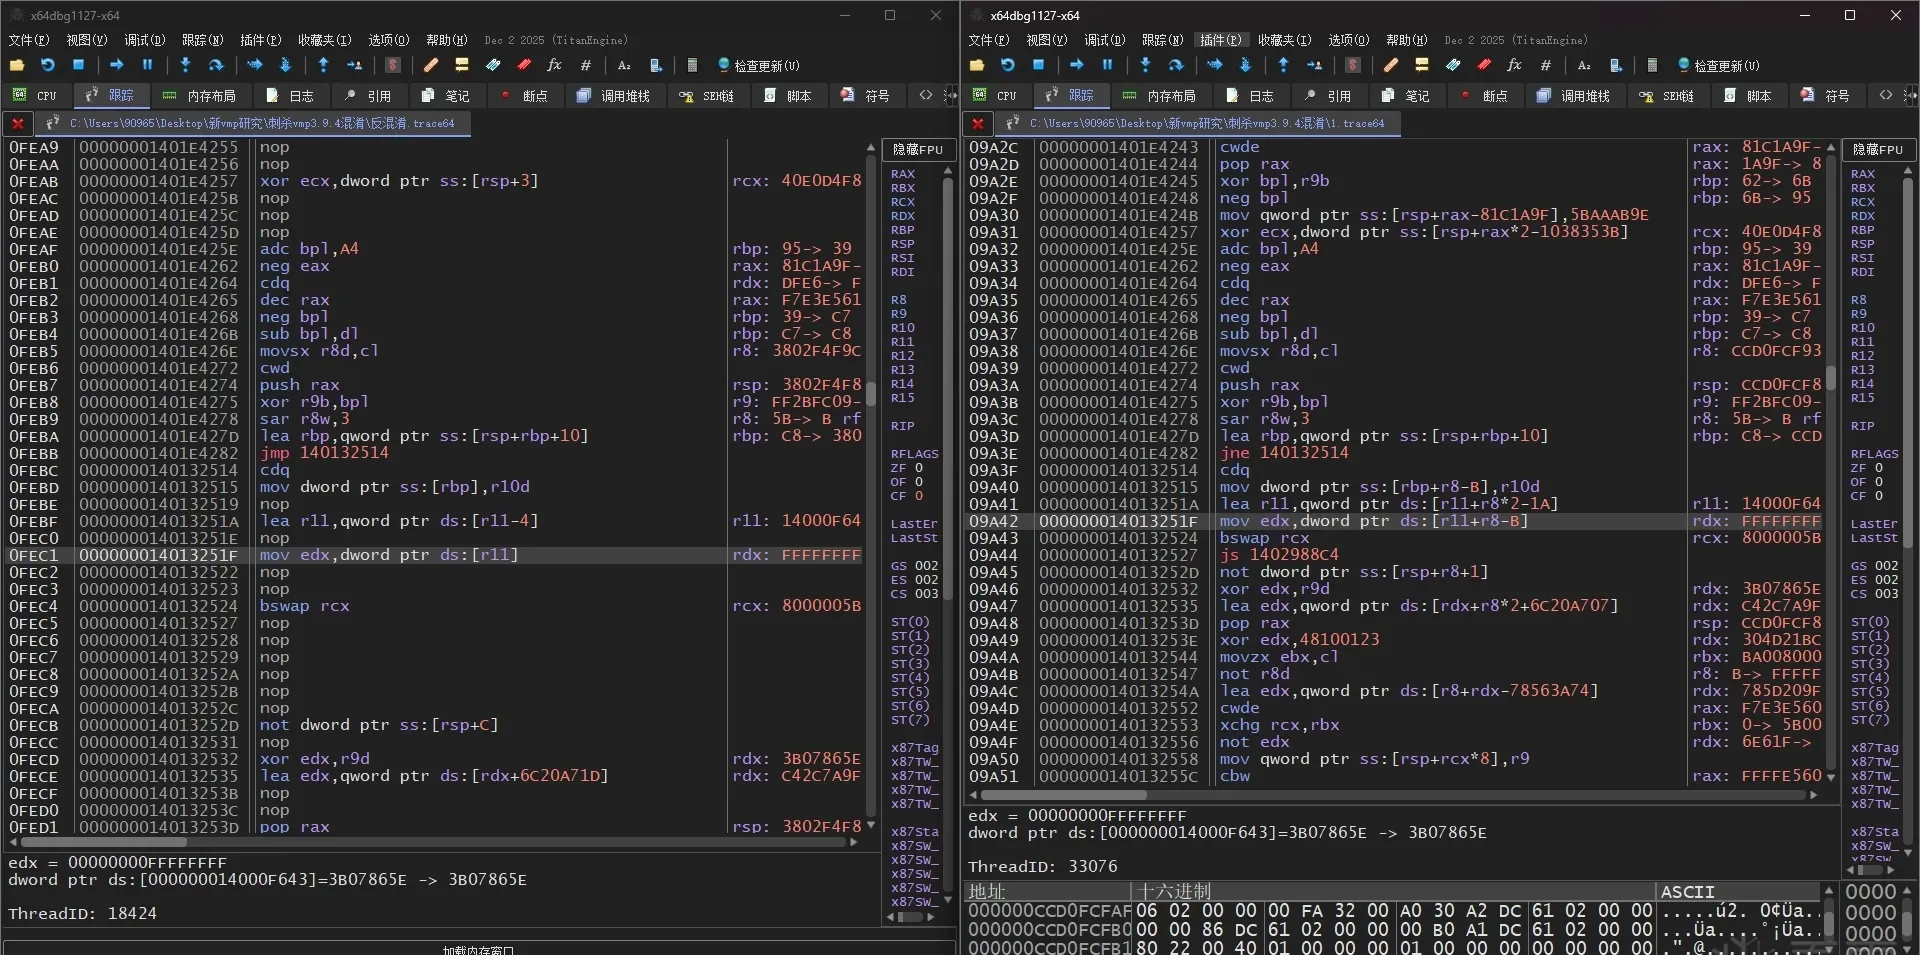The height and width of the screenshot is (955, 1920).
Task: Open calculator icon in left window toolbar
Action: (692, 65)
